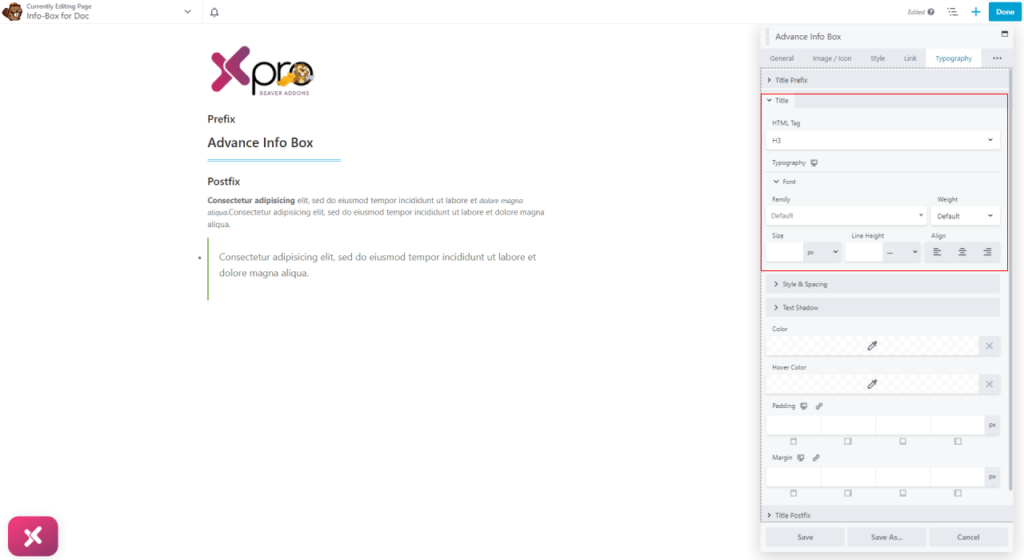Screen dimensions: 1024x560
Task: Click the Padding responsive device icon
Action: tap(804, 406)
